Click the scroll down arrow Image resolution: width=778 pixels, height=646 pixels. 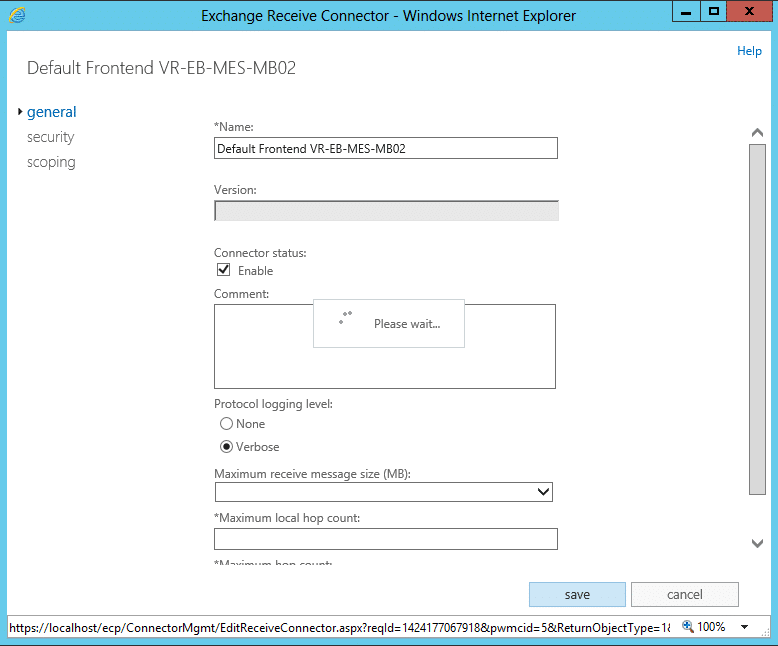757,543
